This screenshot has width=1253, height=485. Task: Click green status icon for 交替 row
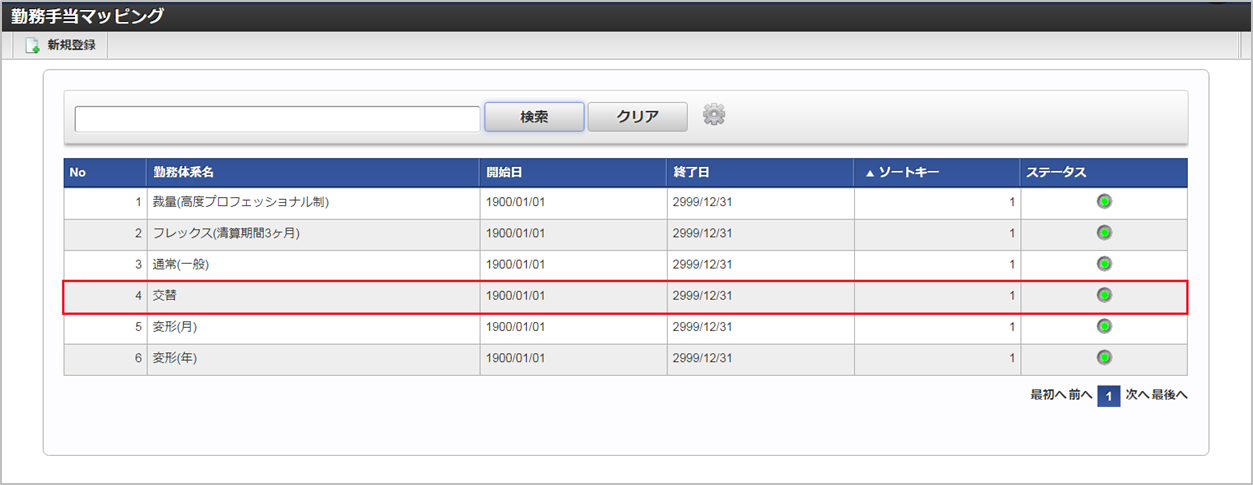pos(1104,295)
